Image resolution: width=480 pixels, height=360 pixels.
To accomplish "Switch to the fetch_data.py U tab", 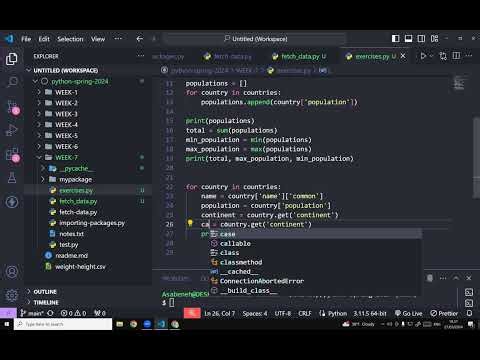I will 299,56.
